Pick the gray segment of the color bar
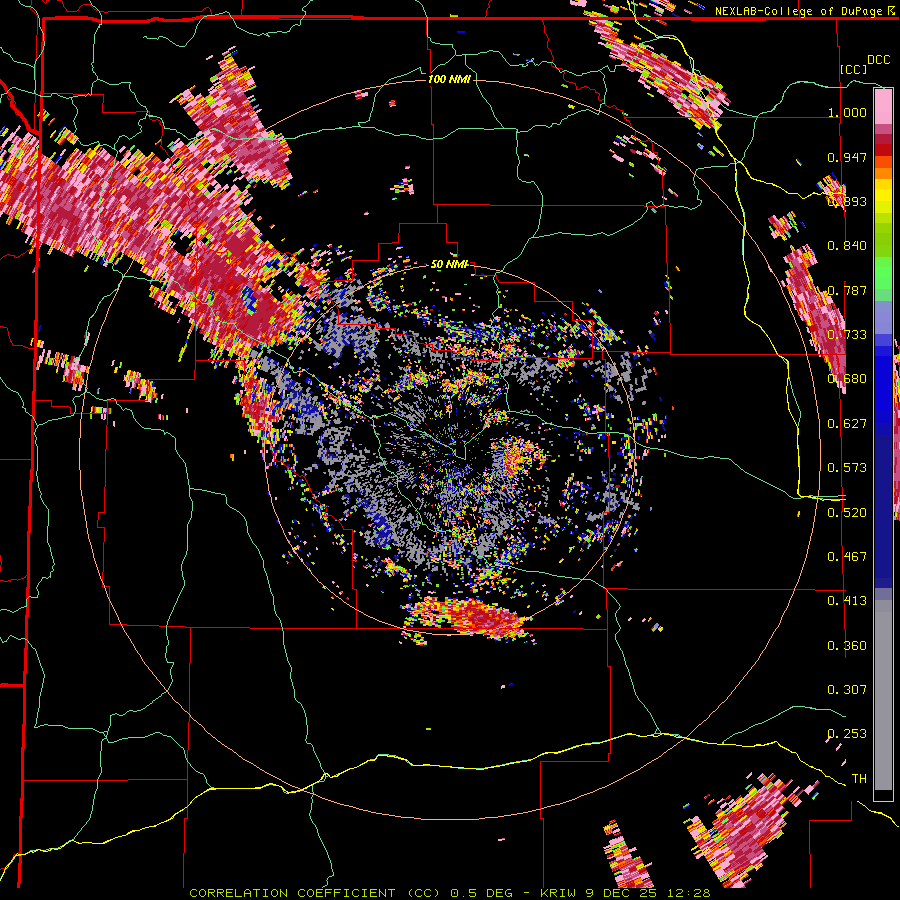The width and height of the screenshot is (900, 900). point(883,695)
